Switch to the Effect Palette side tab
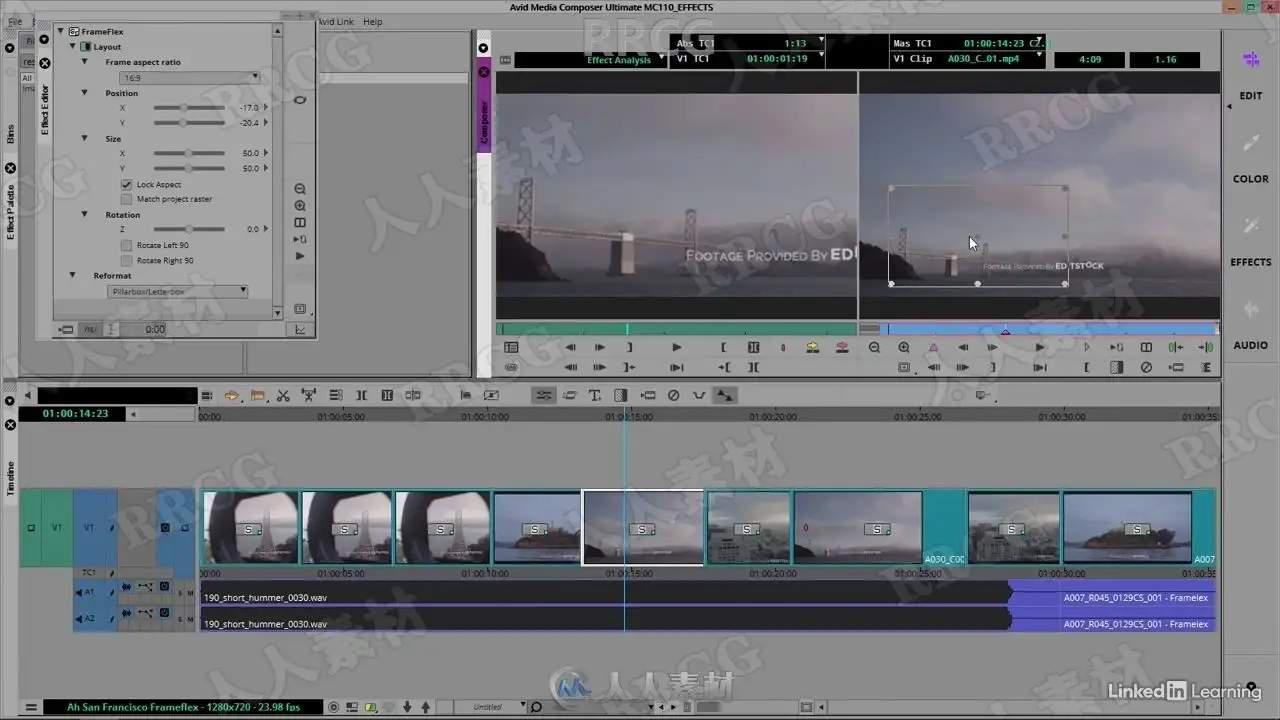The image size is (1280, 720). point(10,211)
